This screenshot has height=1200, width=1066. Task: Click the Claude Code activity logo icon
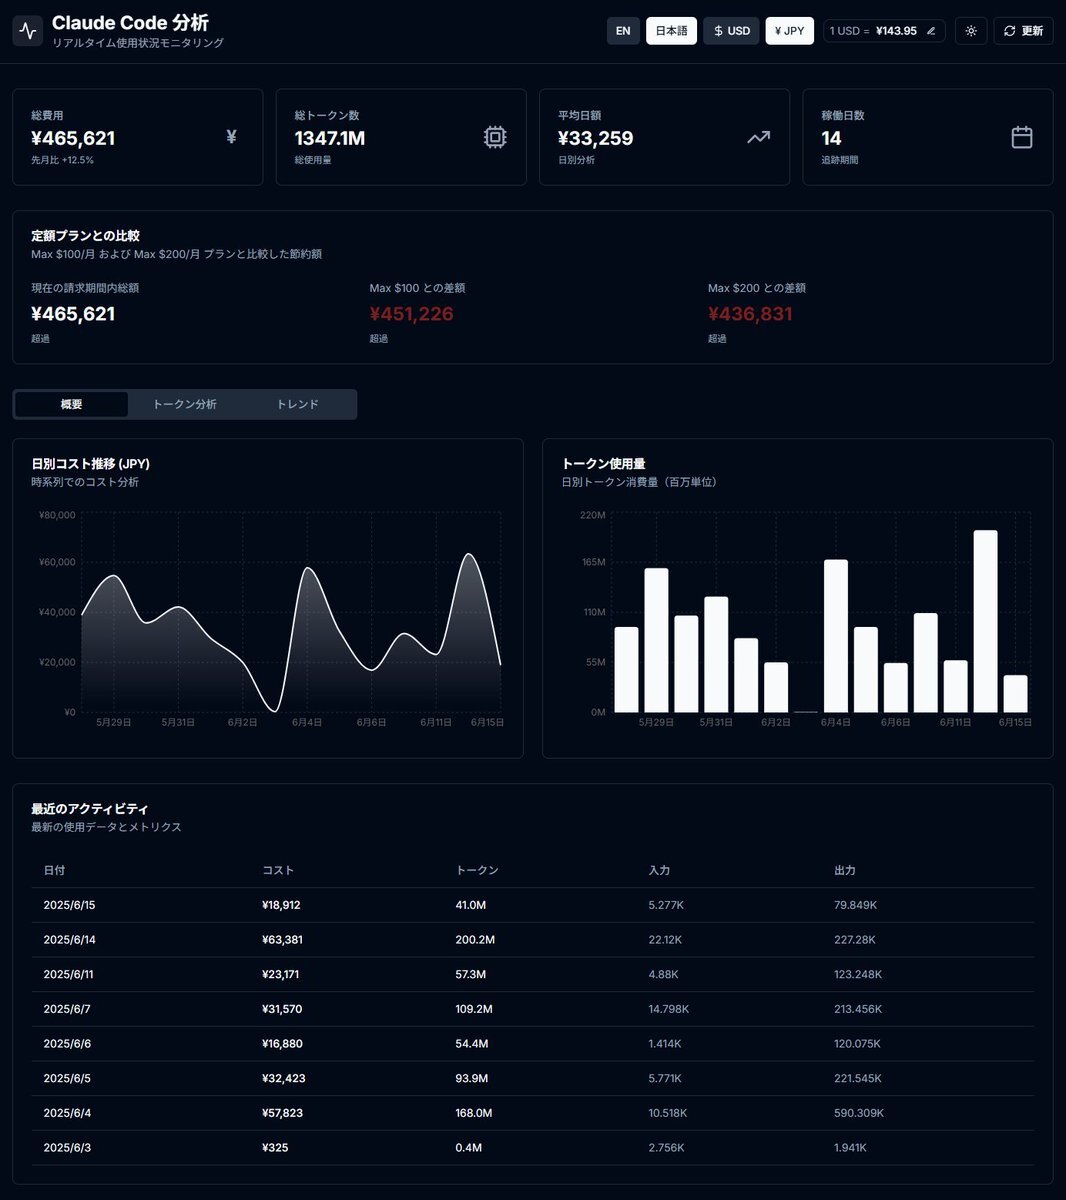pyautogui.click(x=28, y=31)
